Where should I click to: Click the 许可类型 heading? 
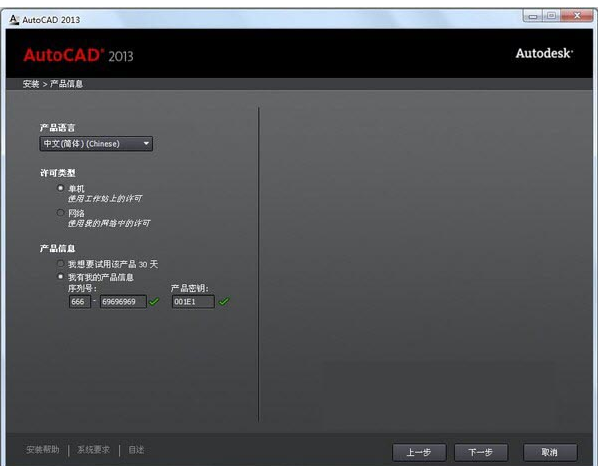pyautogui.click(x=58, y=173)
